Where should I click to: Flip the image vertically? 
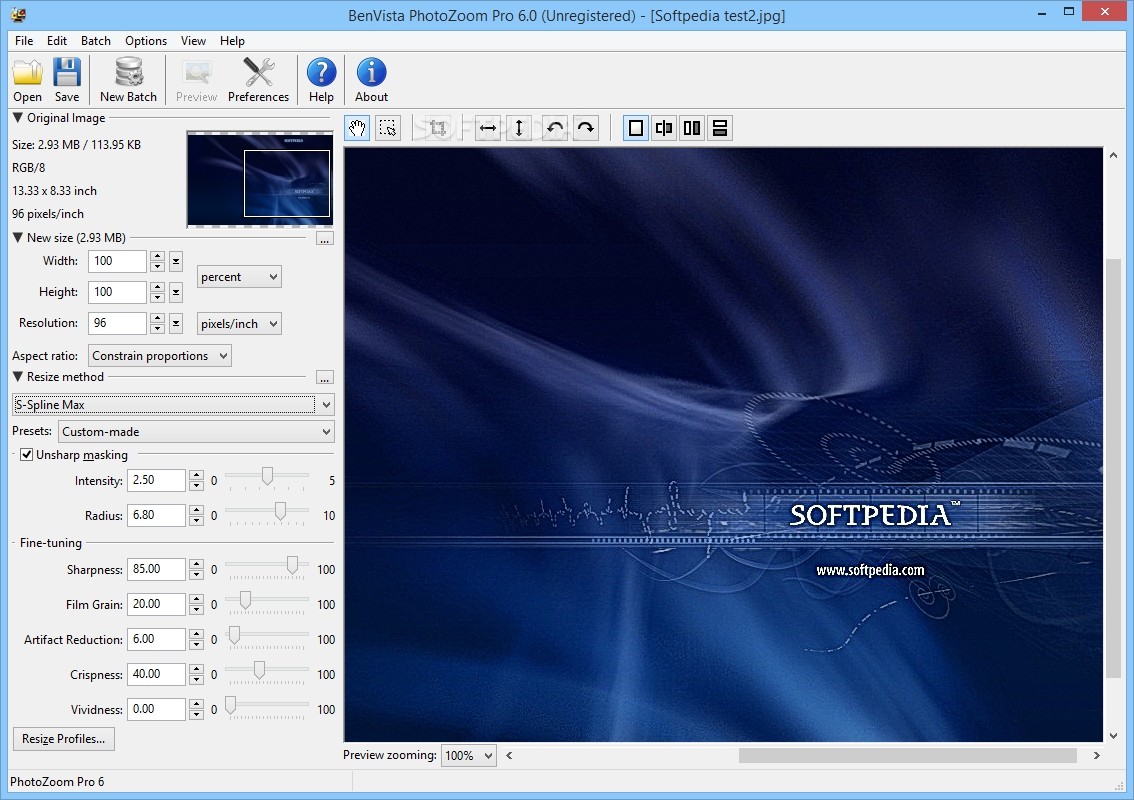(x=519, y=128)
